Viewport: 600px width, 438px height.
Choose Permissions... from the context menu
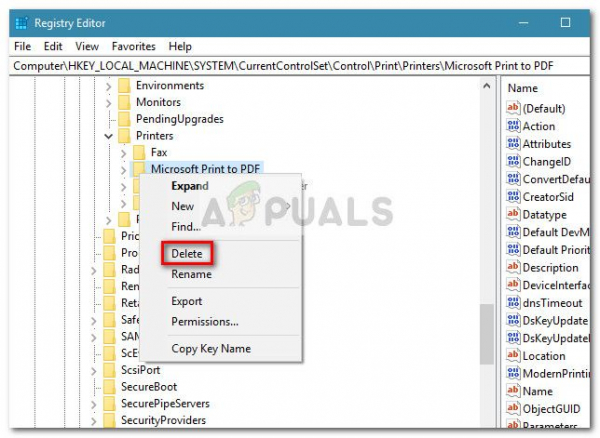(x=205, y=321)
